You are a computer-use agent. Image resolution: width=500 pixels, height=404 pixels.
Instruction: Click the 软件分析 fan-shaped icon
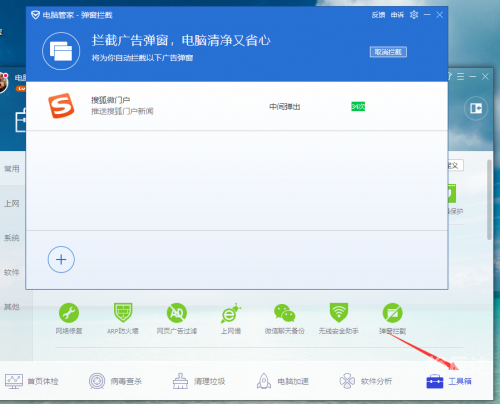click(x=347, y=381)
